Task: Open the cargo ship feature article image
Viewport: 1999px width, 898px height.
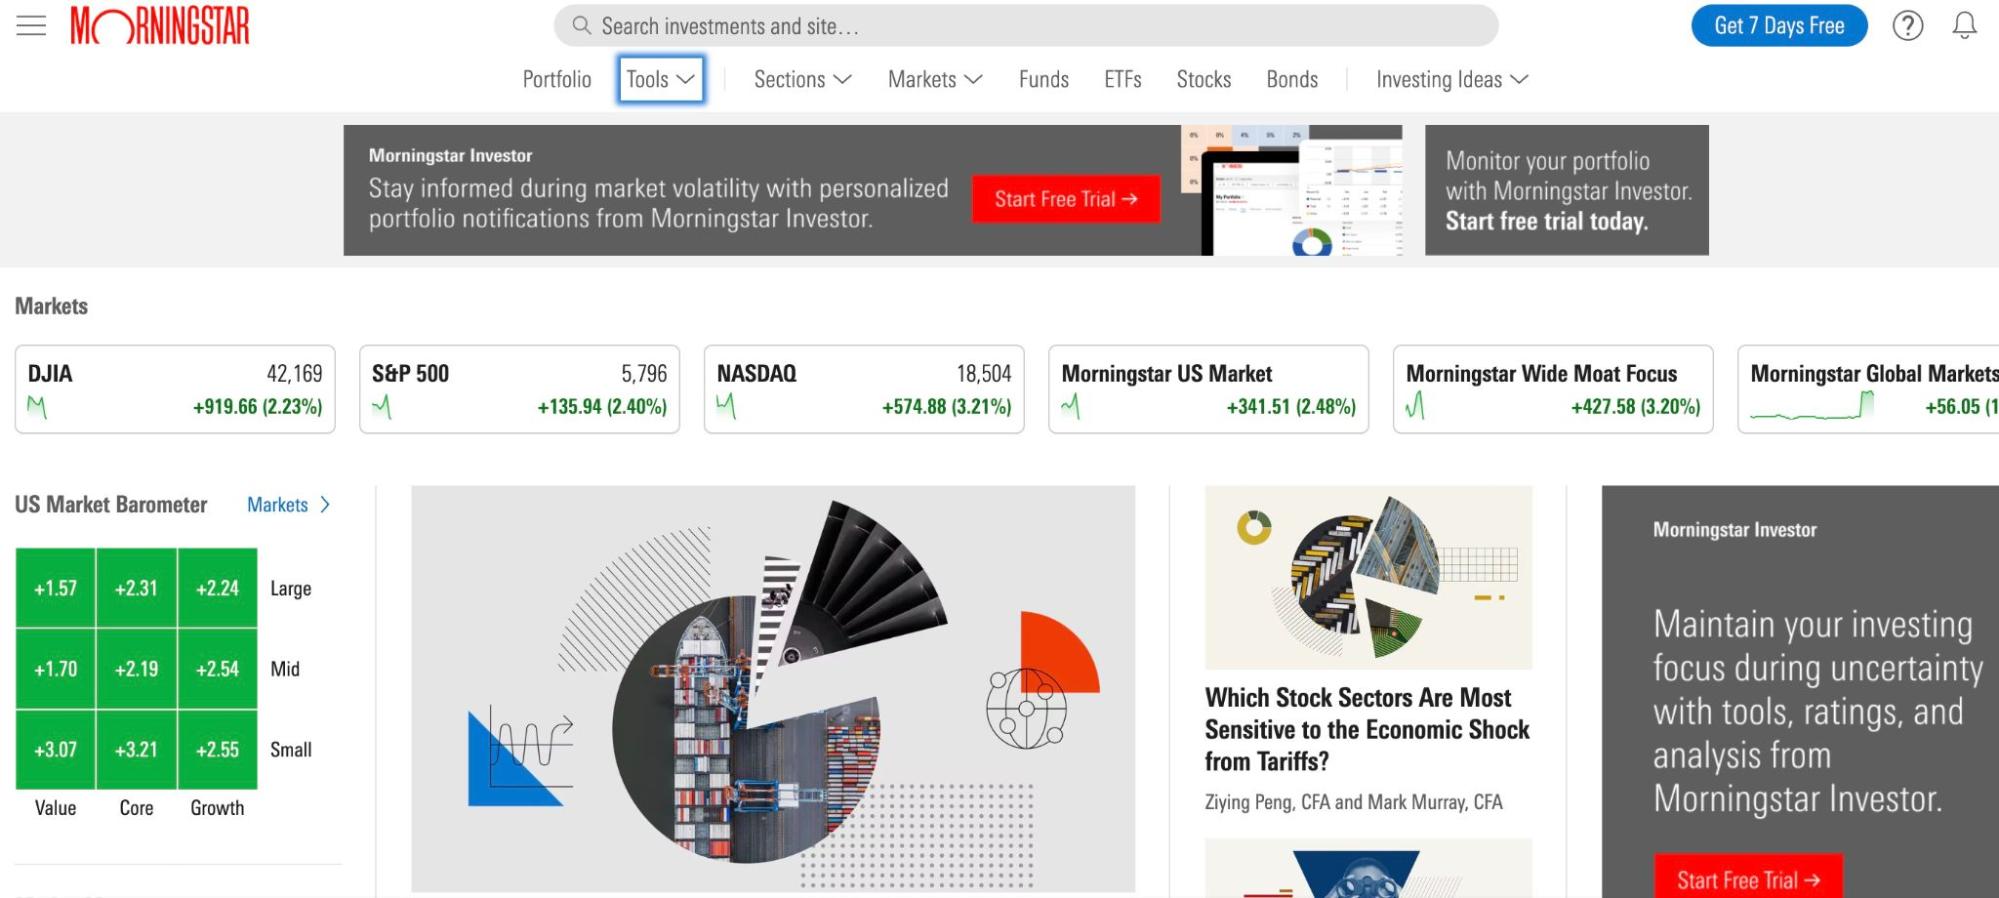Action: pyautogui.click(x=773, y=689)
